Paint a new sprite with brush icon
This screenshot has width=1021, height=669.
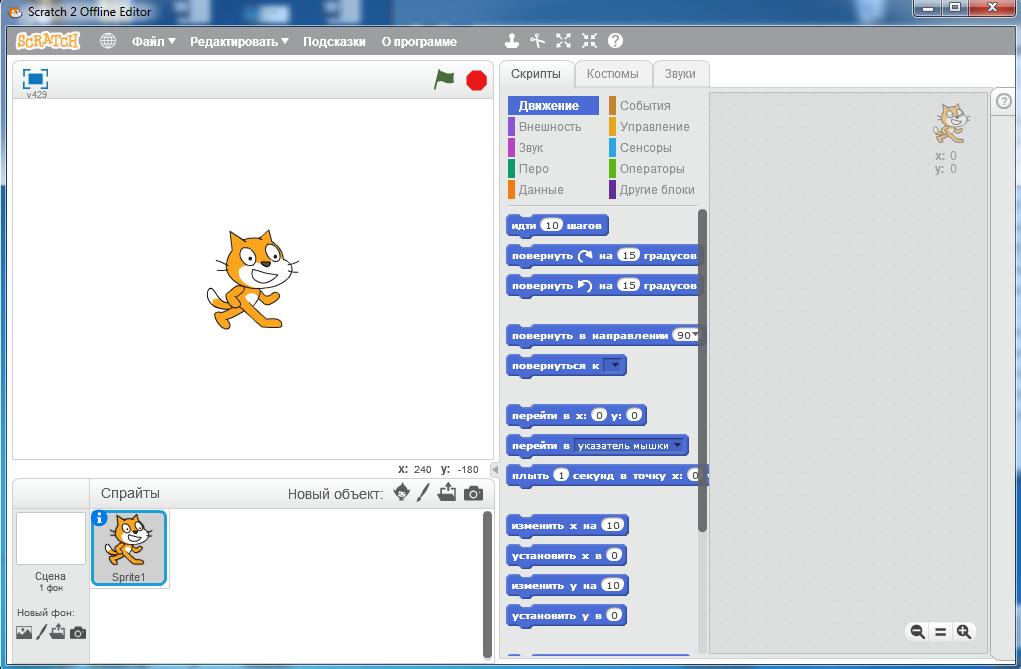(x=423, y=493)
